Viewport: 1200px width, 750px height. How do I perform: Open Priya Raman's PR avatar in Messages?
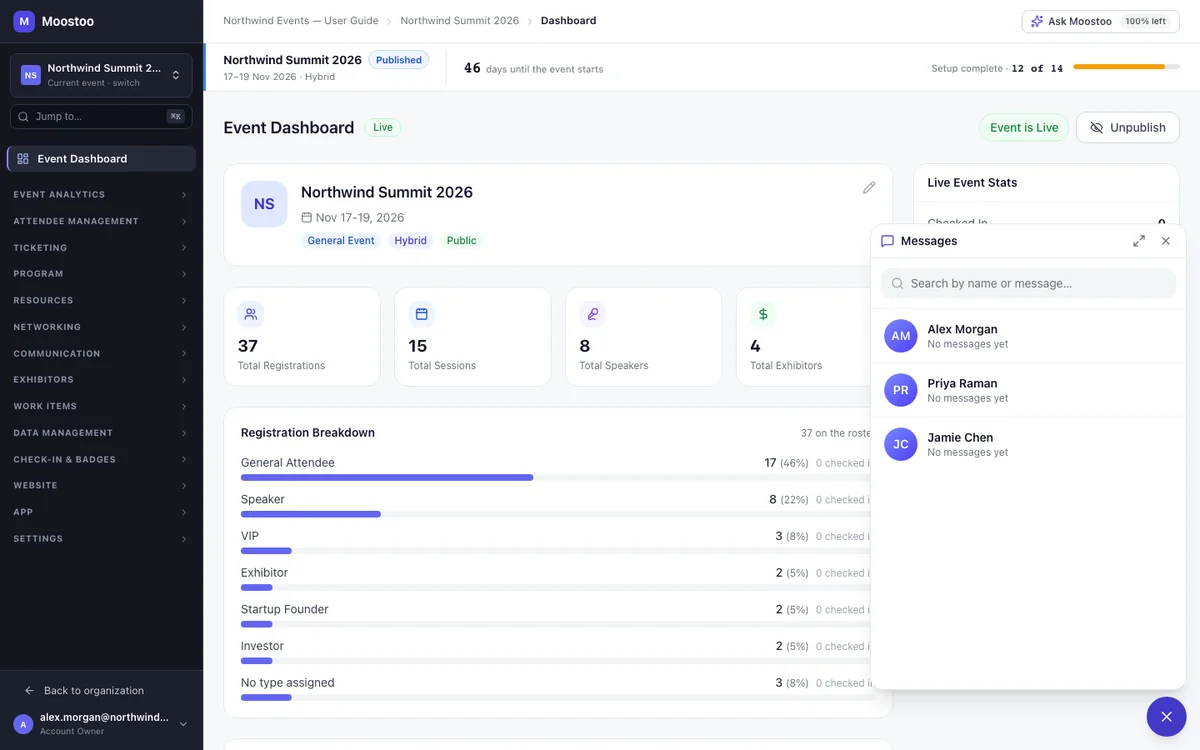(901, 390)
